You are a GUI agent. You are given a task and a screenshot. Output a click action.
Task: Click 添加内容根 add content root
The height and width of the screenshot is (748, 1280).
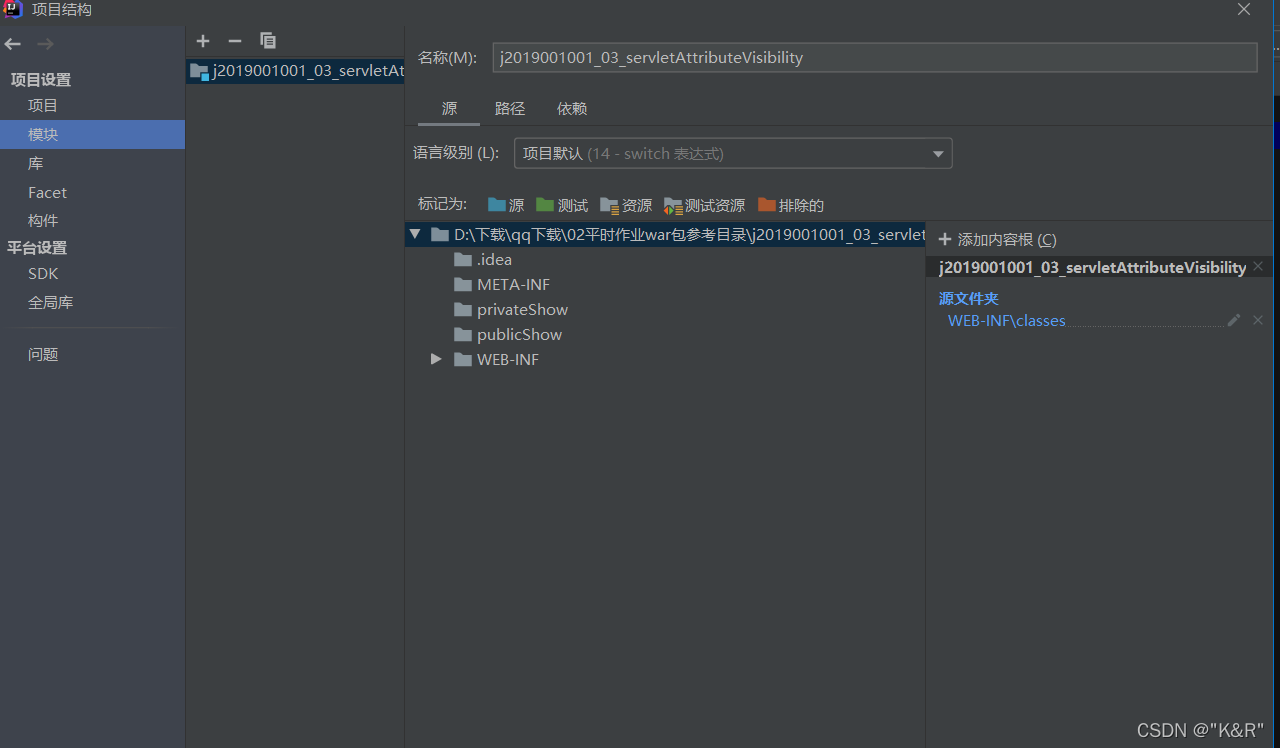pyautogui.click(x=997, y=240)
